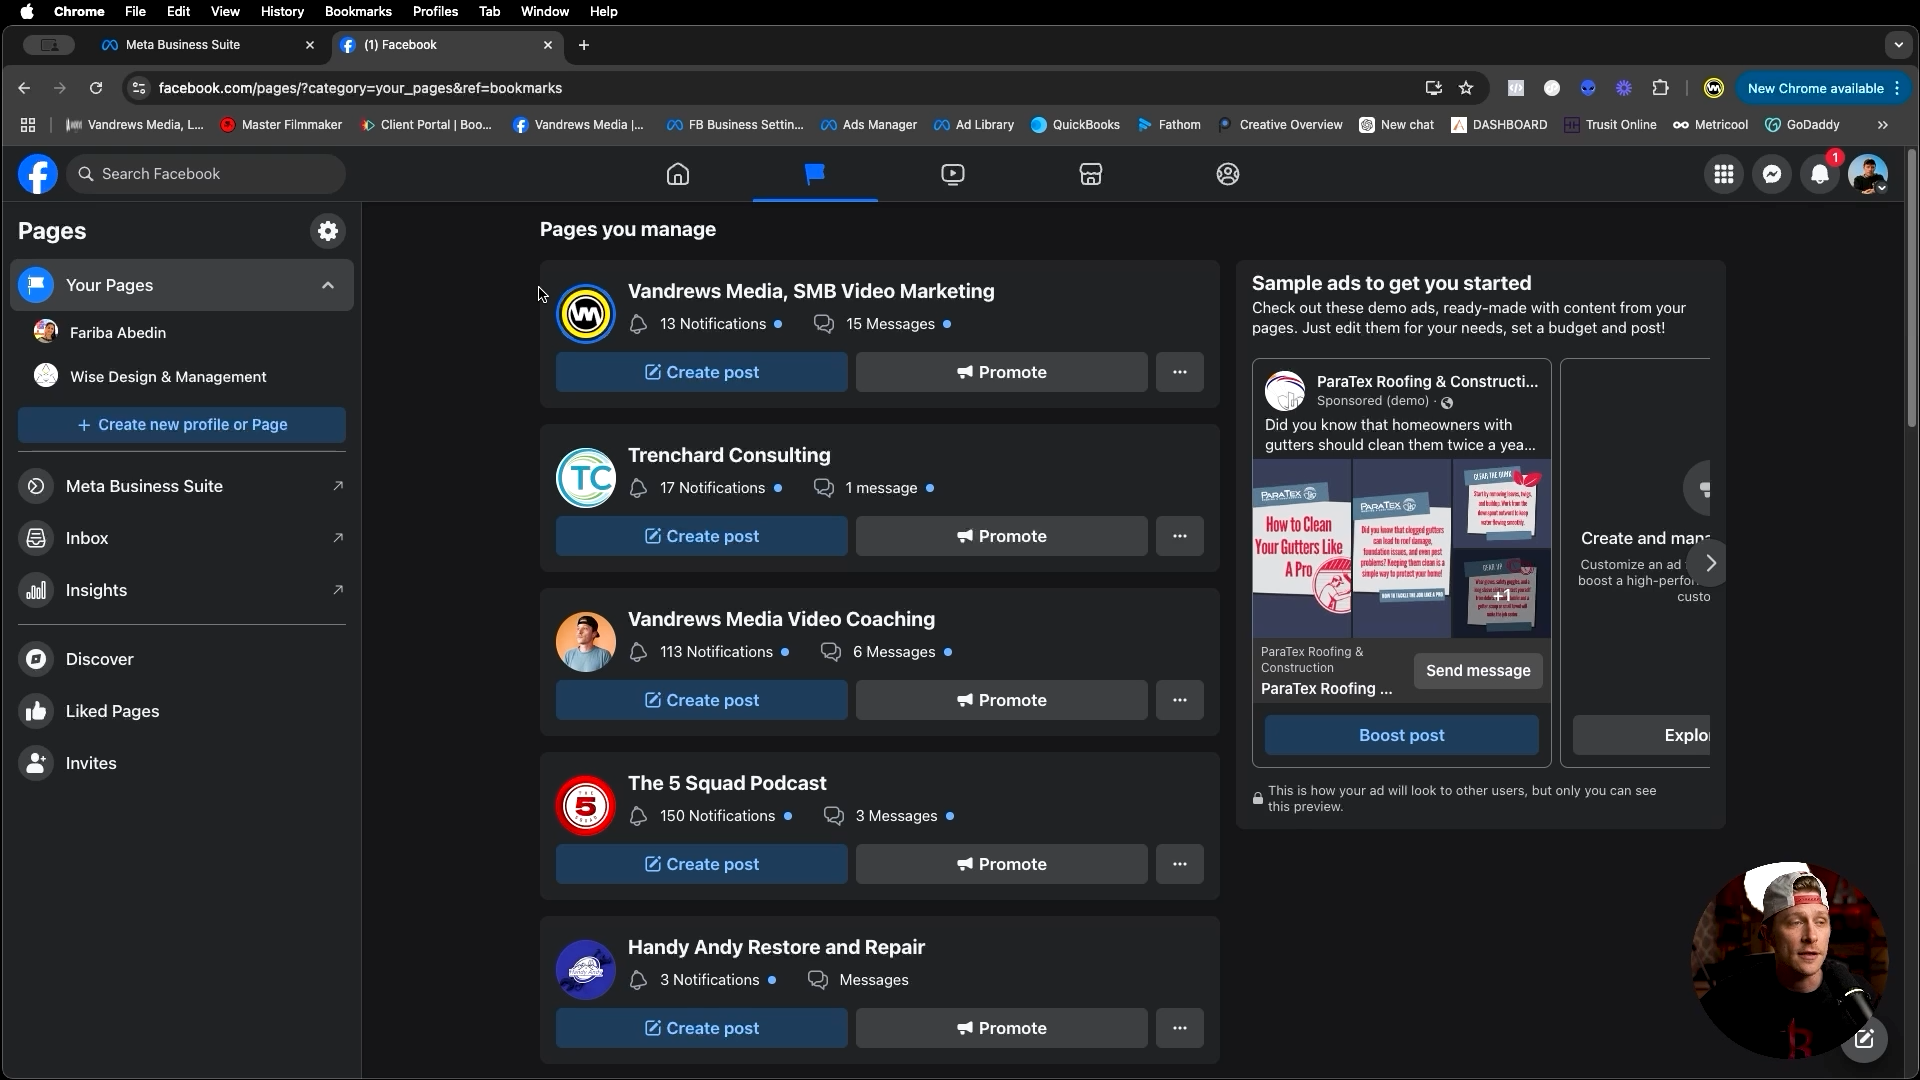The image size is (1920, 1080).
Task: Reload the page in Chrome
Action: (96, 88)
